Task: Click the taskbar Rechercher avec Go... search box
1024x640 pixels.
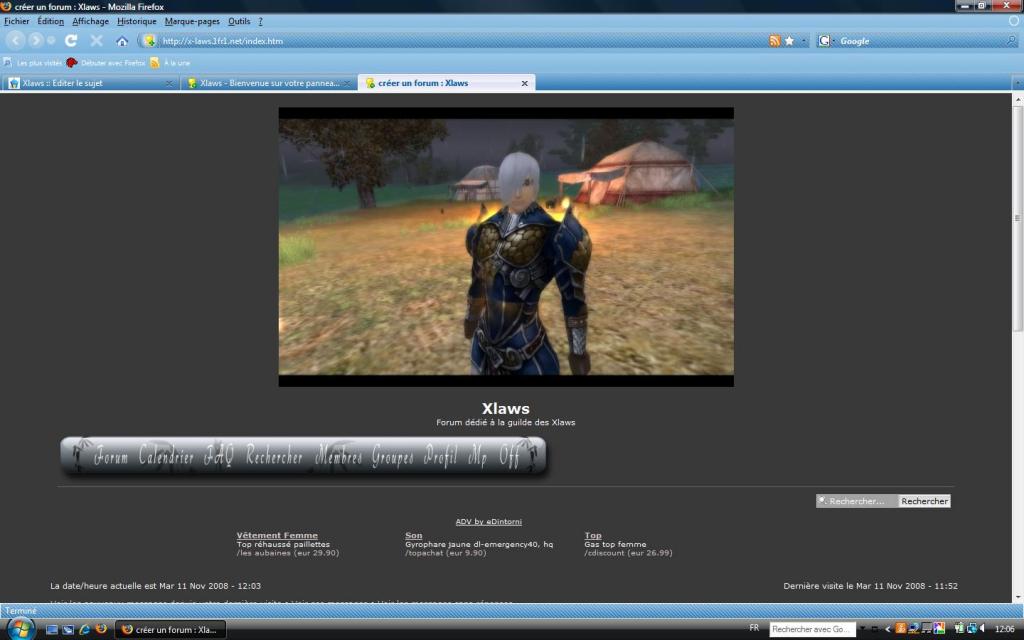Action: coord(812,630)
